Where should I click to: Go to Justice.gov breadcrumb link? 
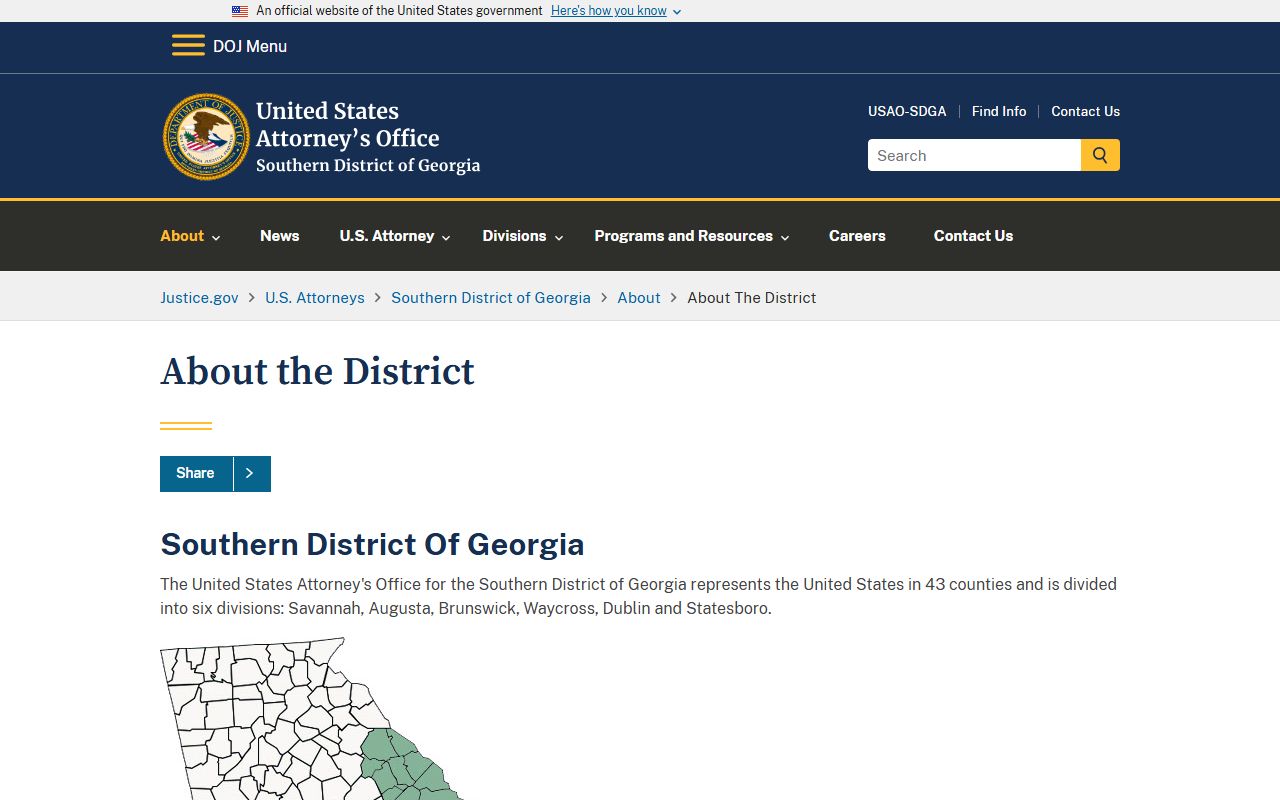pos(199,298)
